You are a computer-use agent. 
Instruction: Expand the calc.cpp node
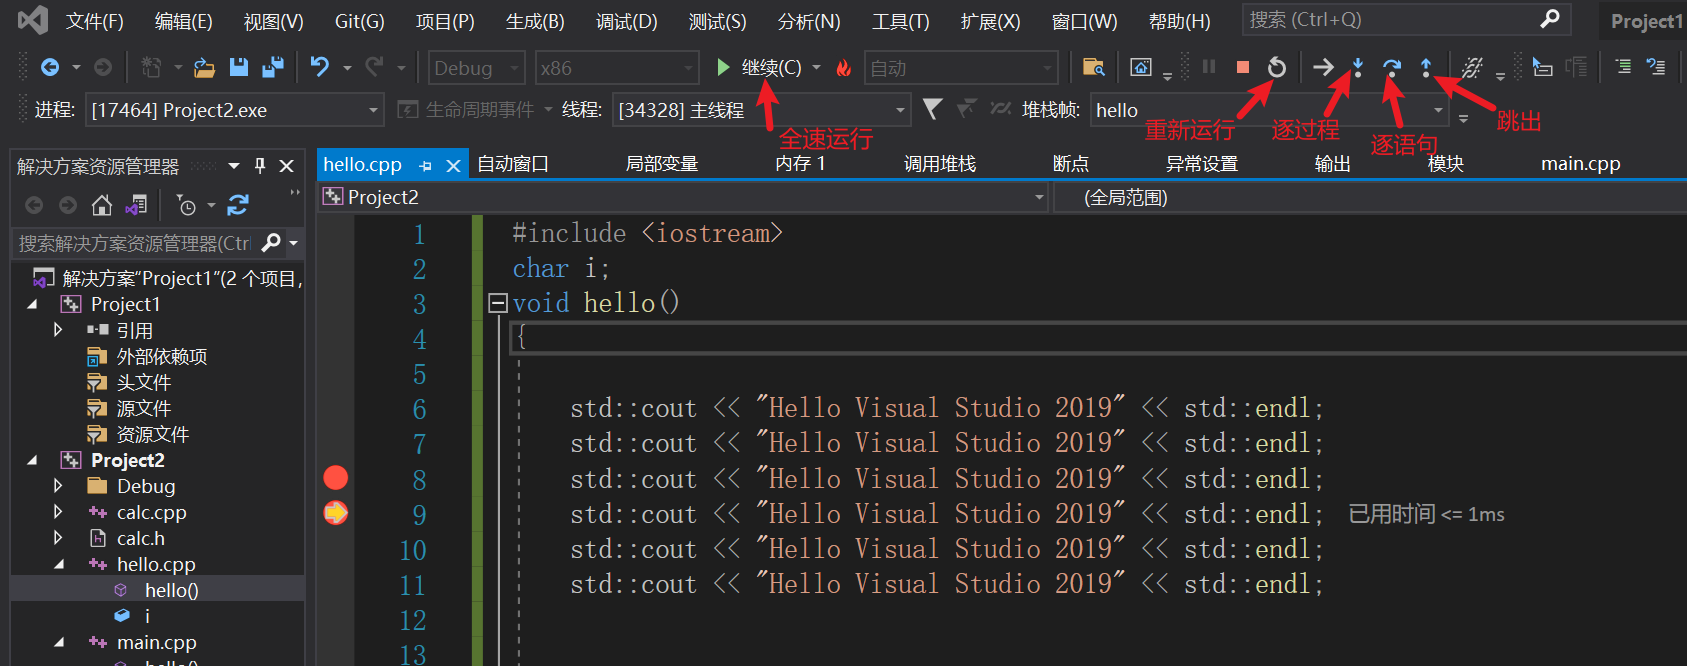pos(58,512)
